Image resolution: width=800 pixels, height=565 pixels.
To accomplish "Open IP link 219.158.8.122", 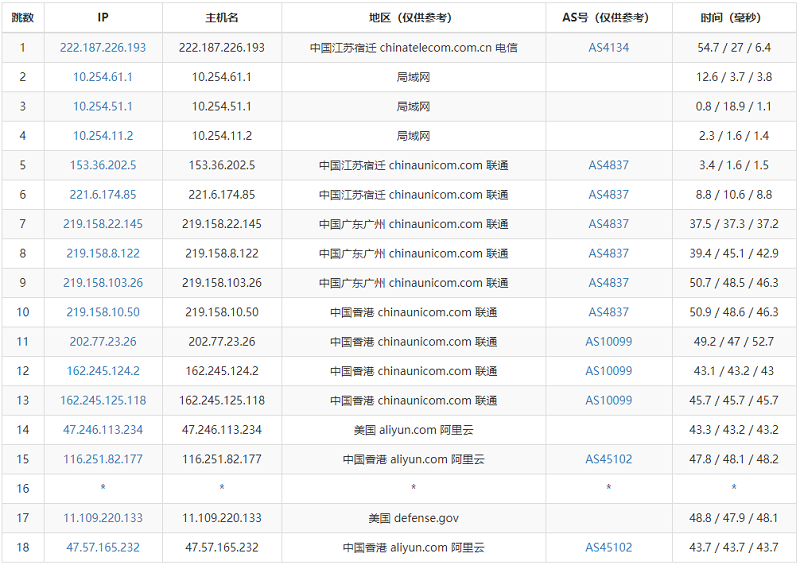I will coord(103,253).
